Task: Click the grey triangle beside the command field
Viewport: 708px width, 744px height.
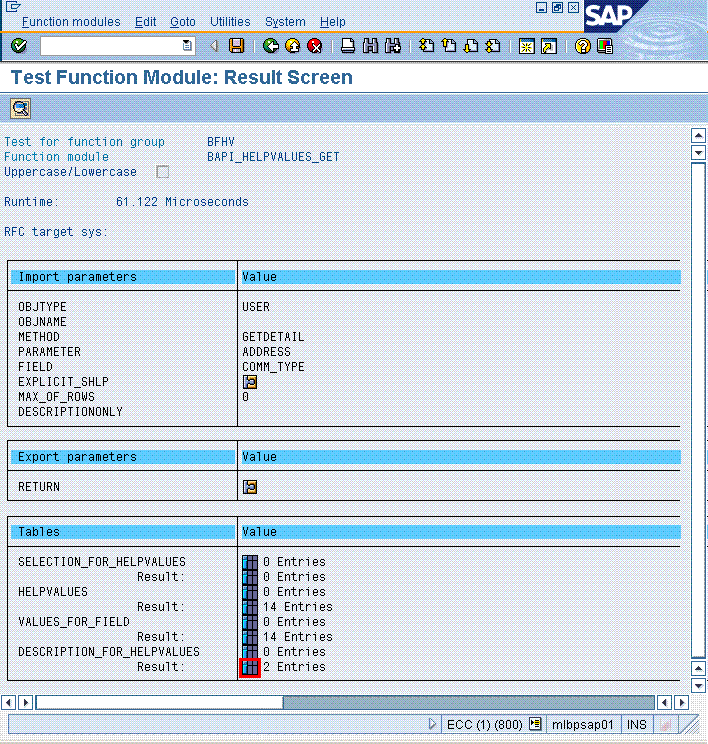Action: 214,46
